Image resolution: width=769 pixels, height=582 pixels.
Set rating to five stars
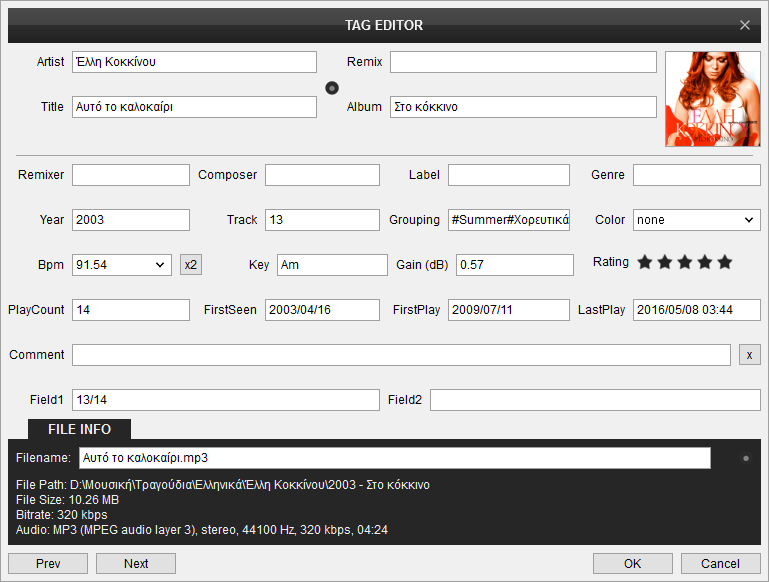coord(725,263)
